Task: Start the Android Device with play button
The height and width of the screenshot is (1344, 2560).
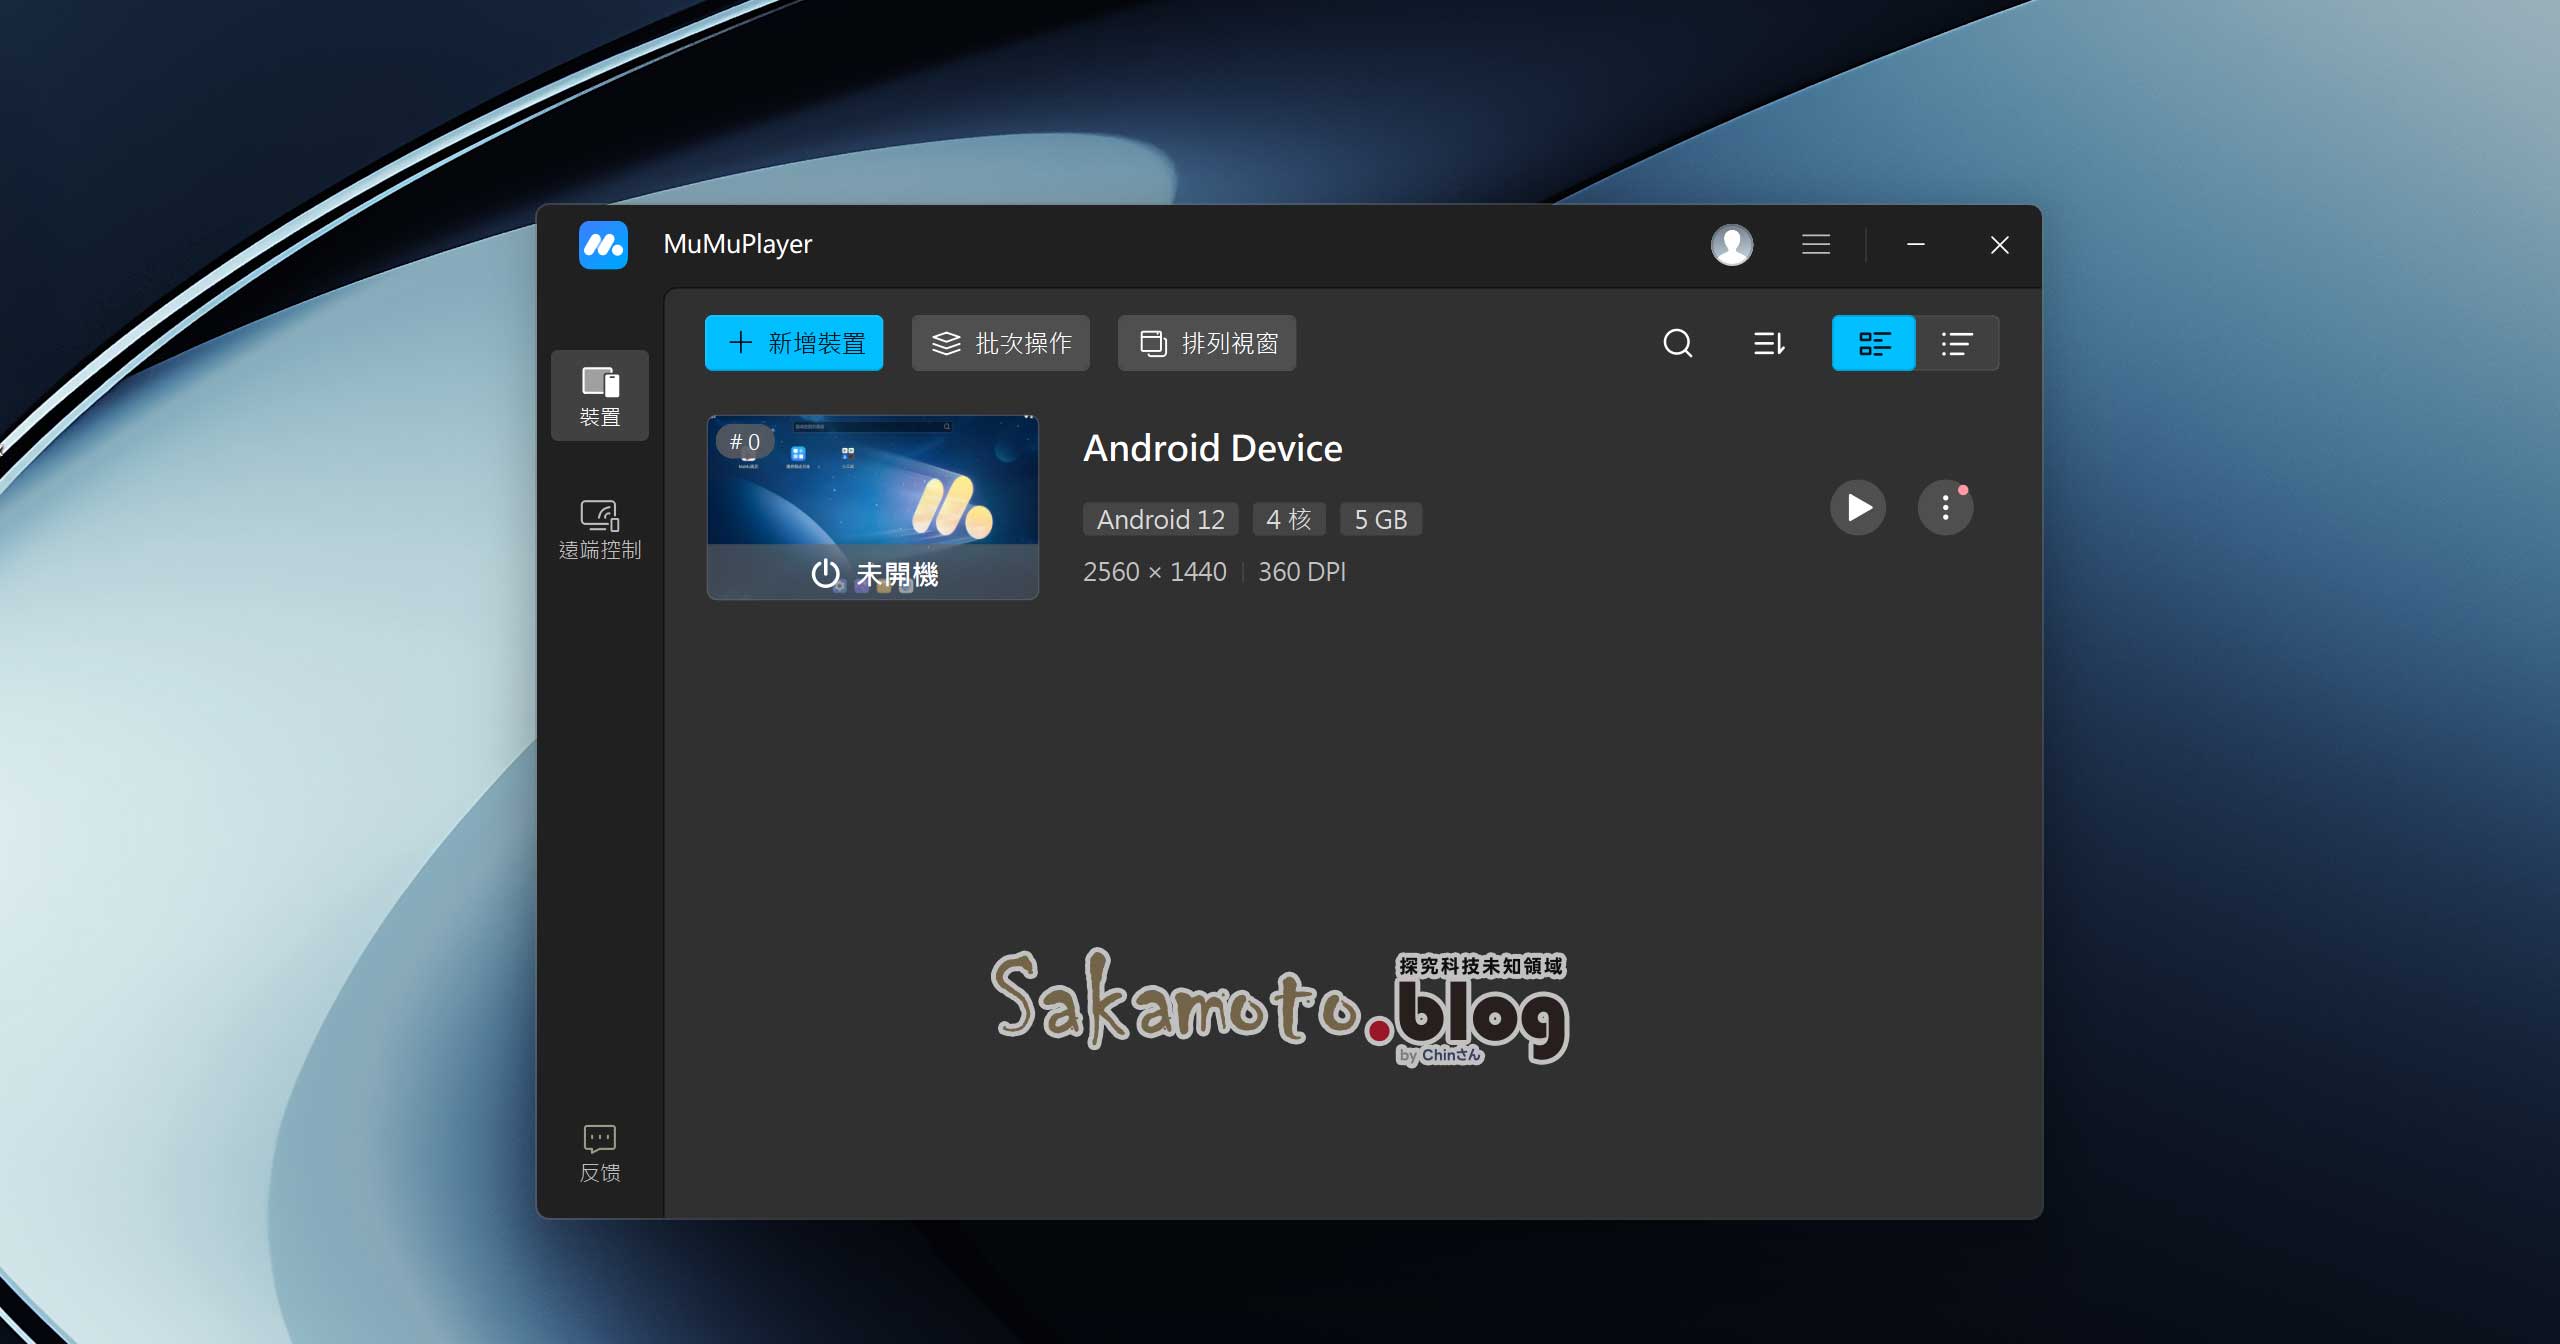Action: click(1858, 507)
